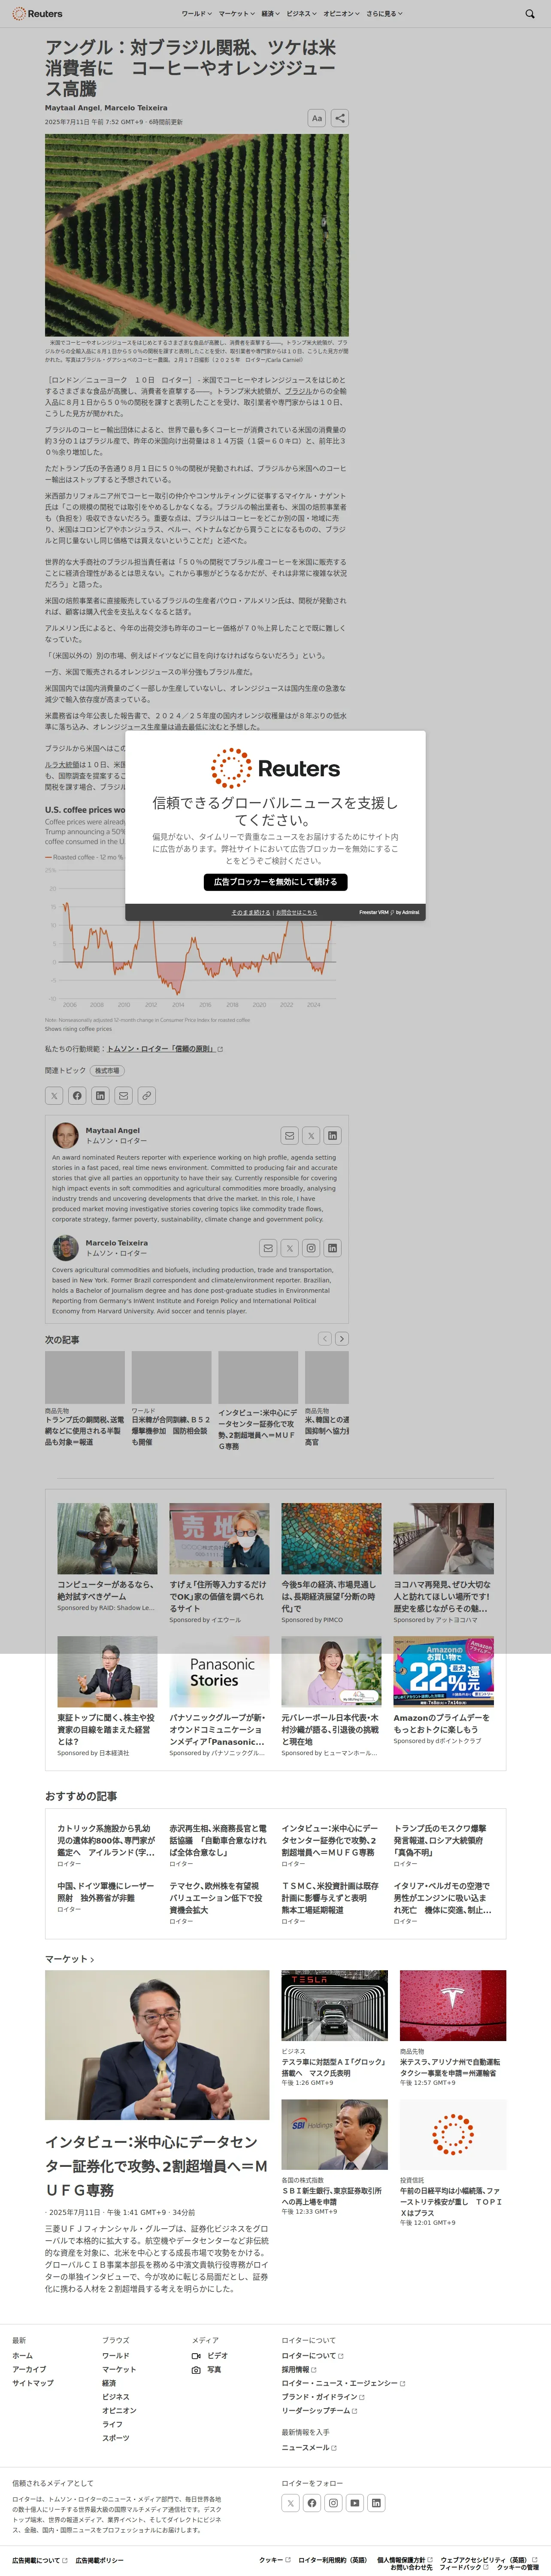Open ライフ link in footer browse list

[112, 2424]
